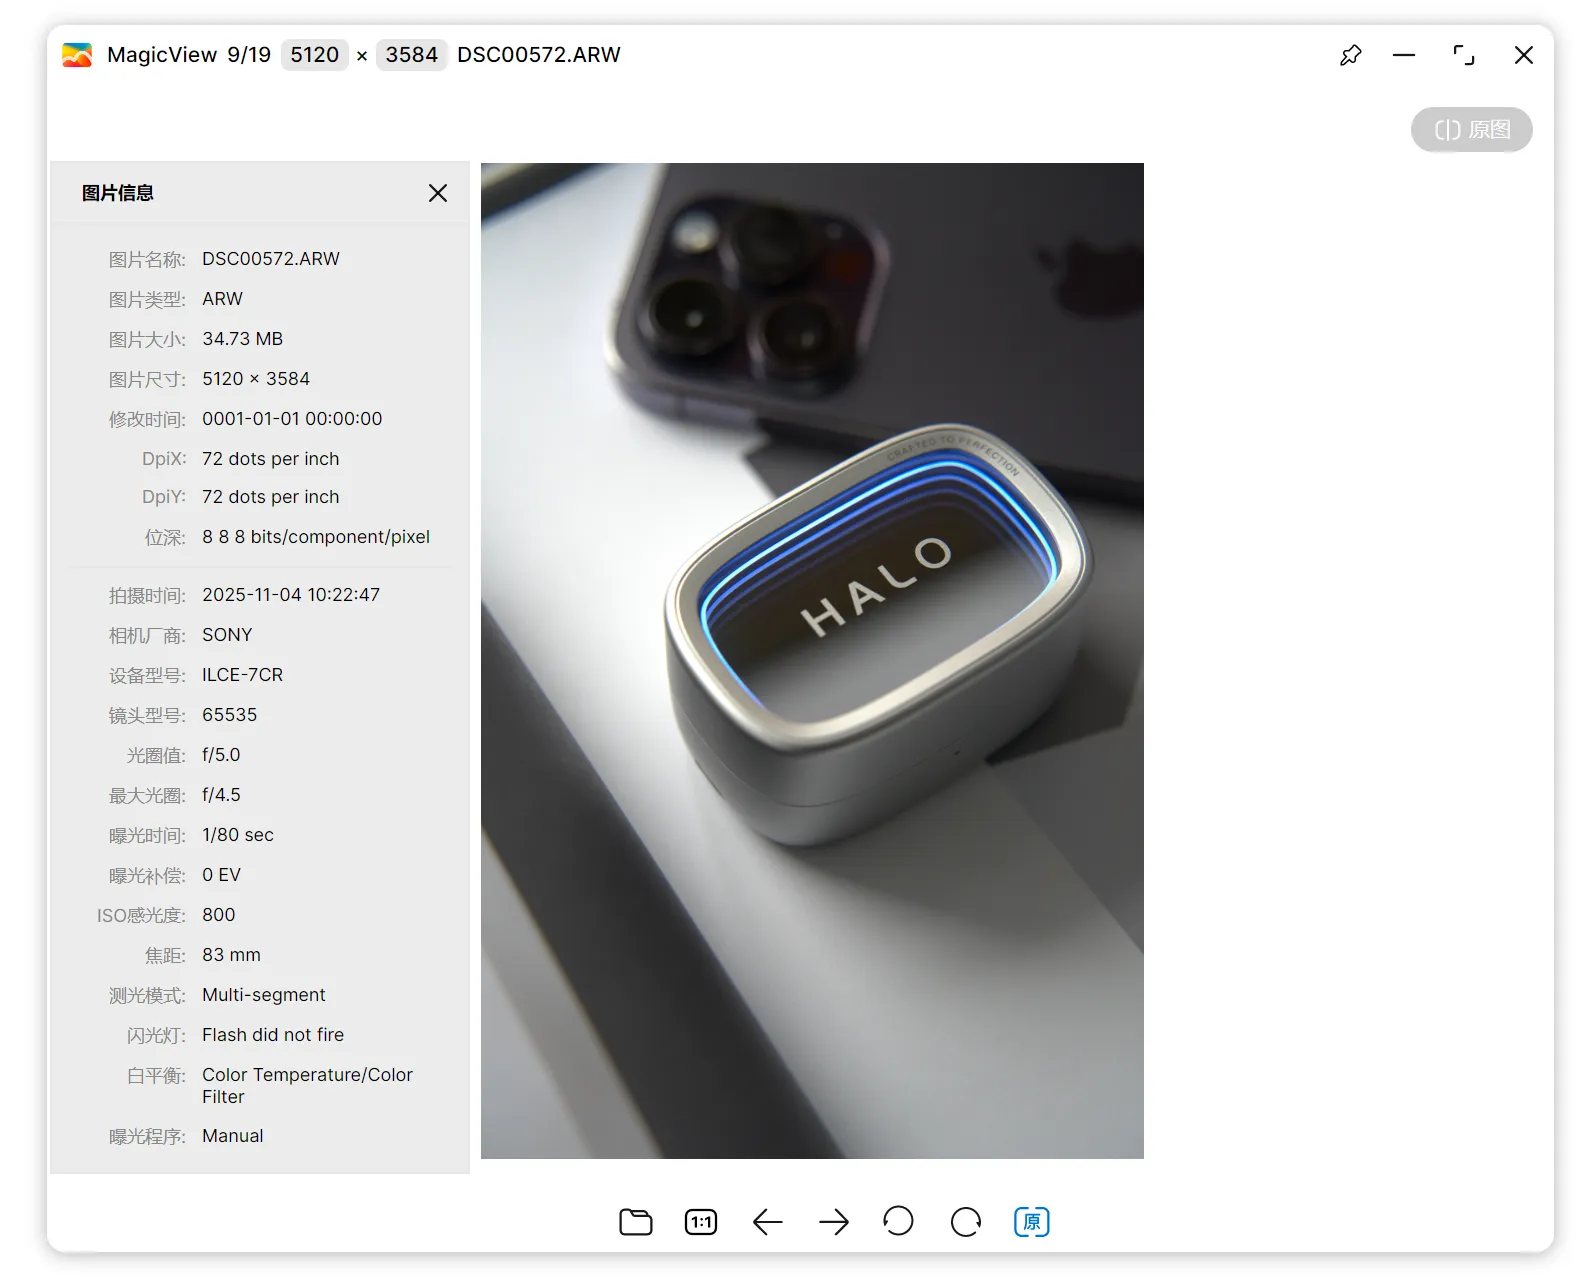Click the 图片类型 value ARW
The image size is (1577, 1276).
point(222,299)
